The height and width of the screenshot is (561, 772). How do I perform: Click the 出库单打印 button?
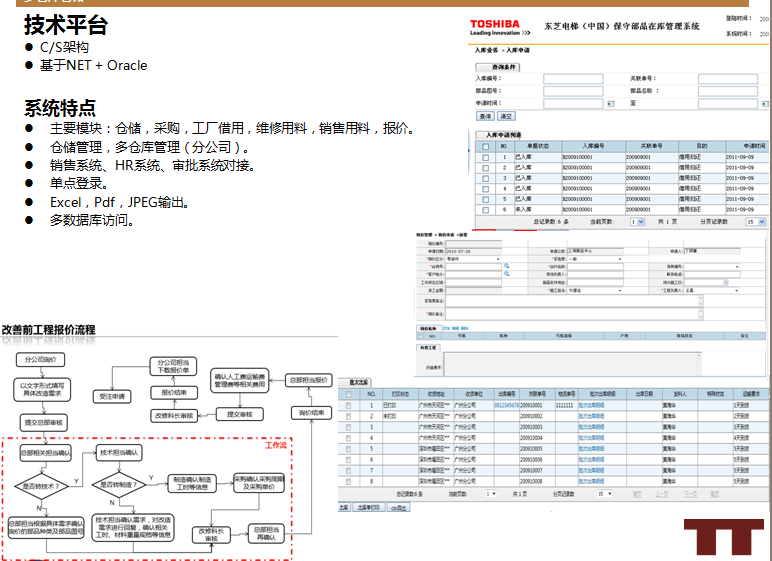point(368,508)
